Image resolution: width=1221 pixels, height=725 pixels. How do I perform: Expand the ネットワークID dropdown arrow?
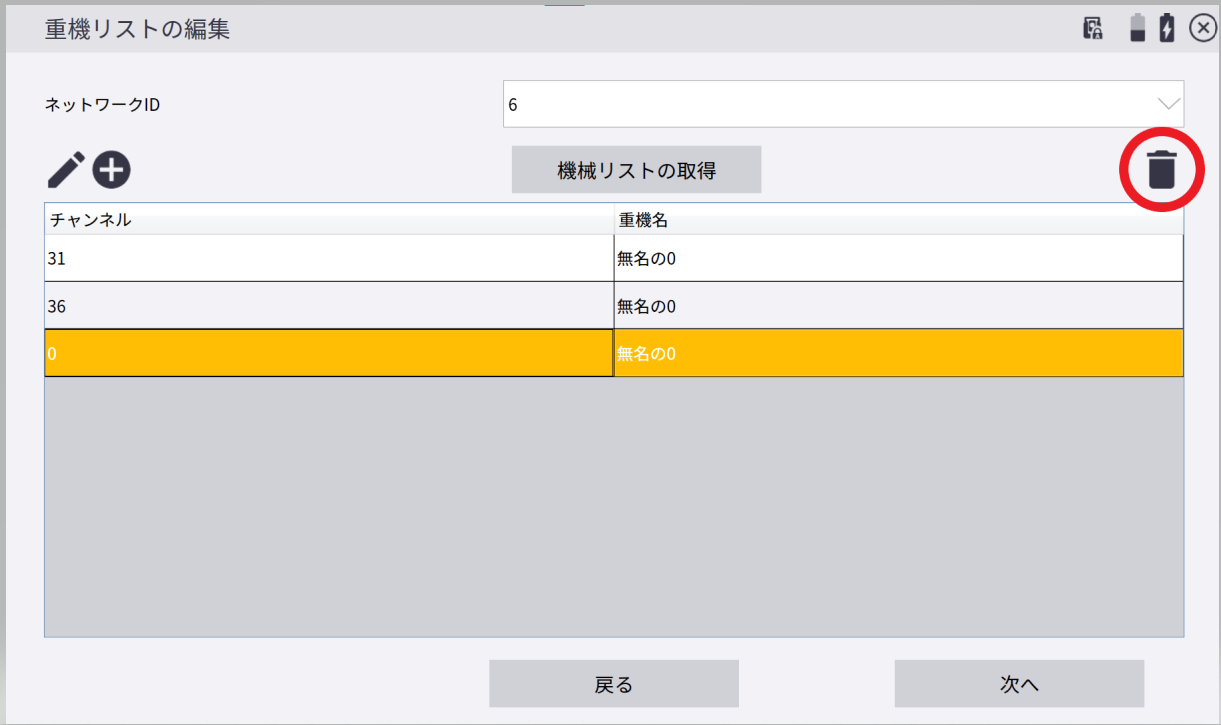[x=1167, y=104]
